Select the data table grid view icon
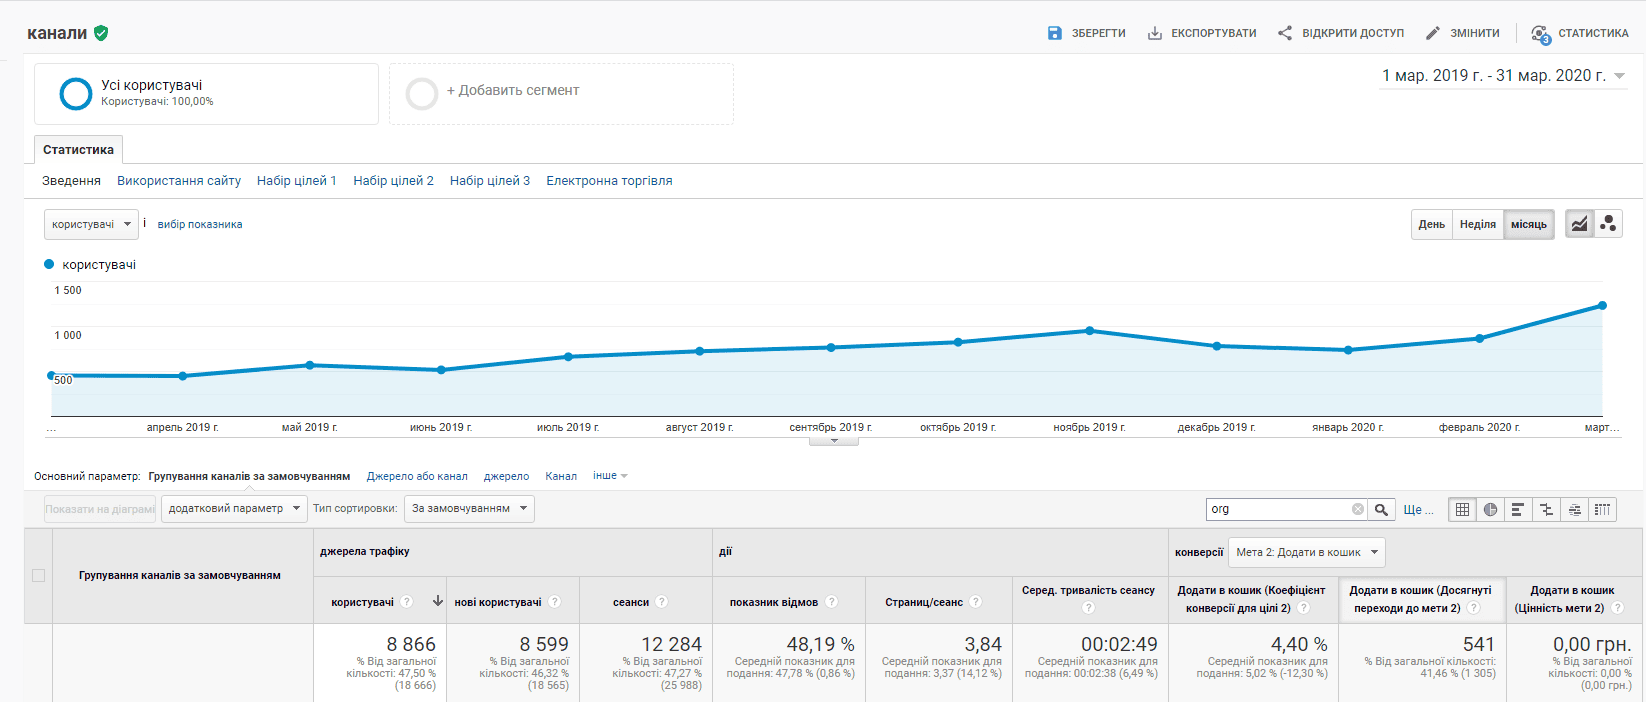 point(1462,509)
